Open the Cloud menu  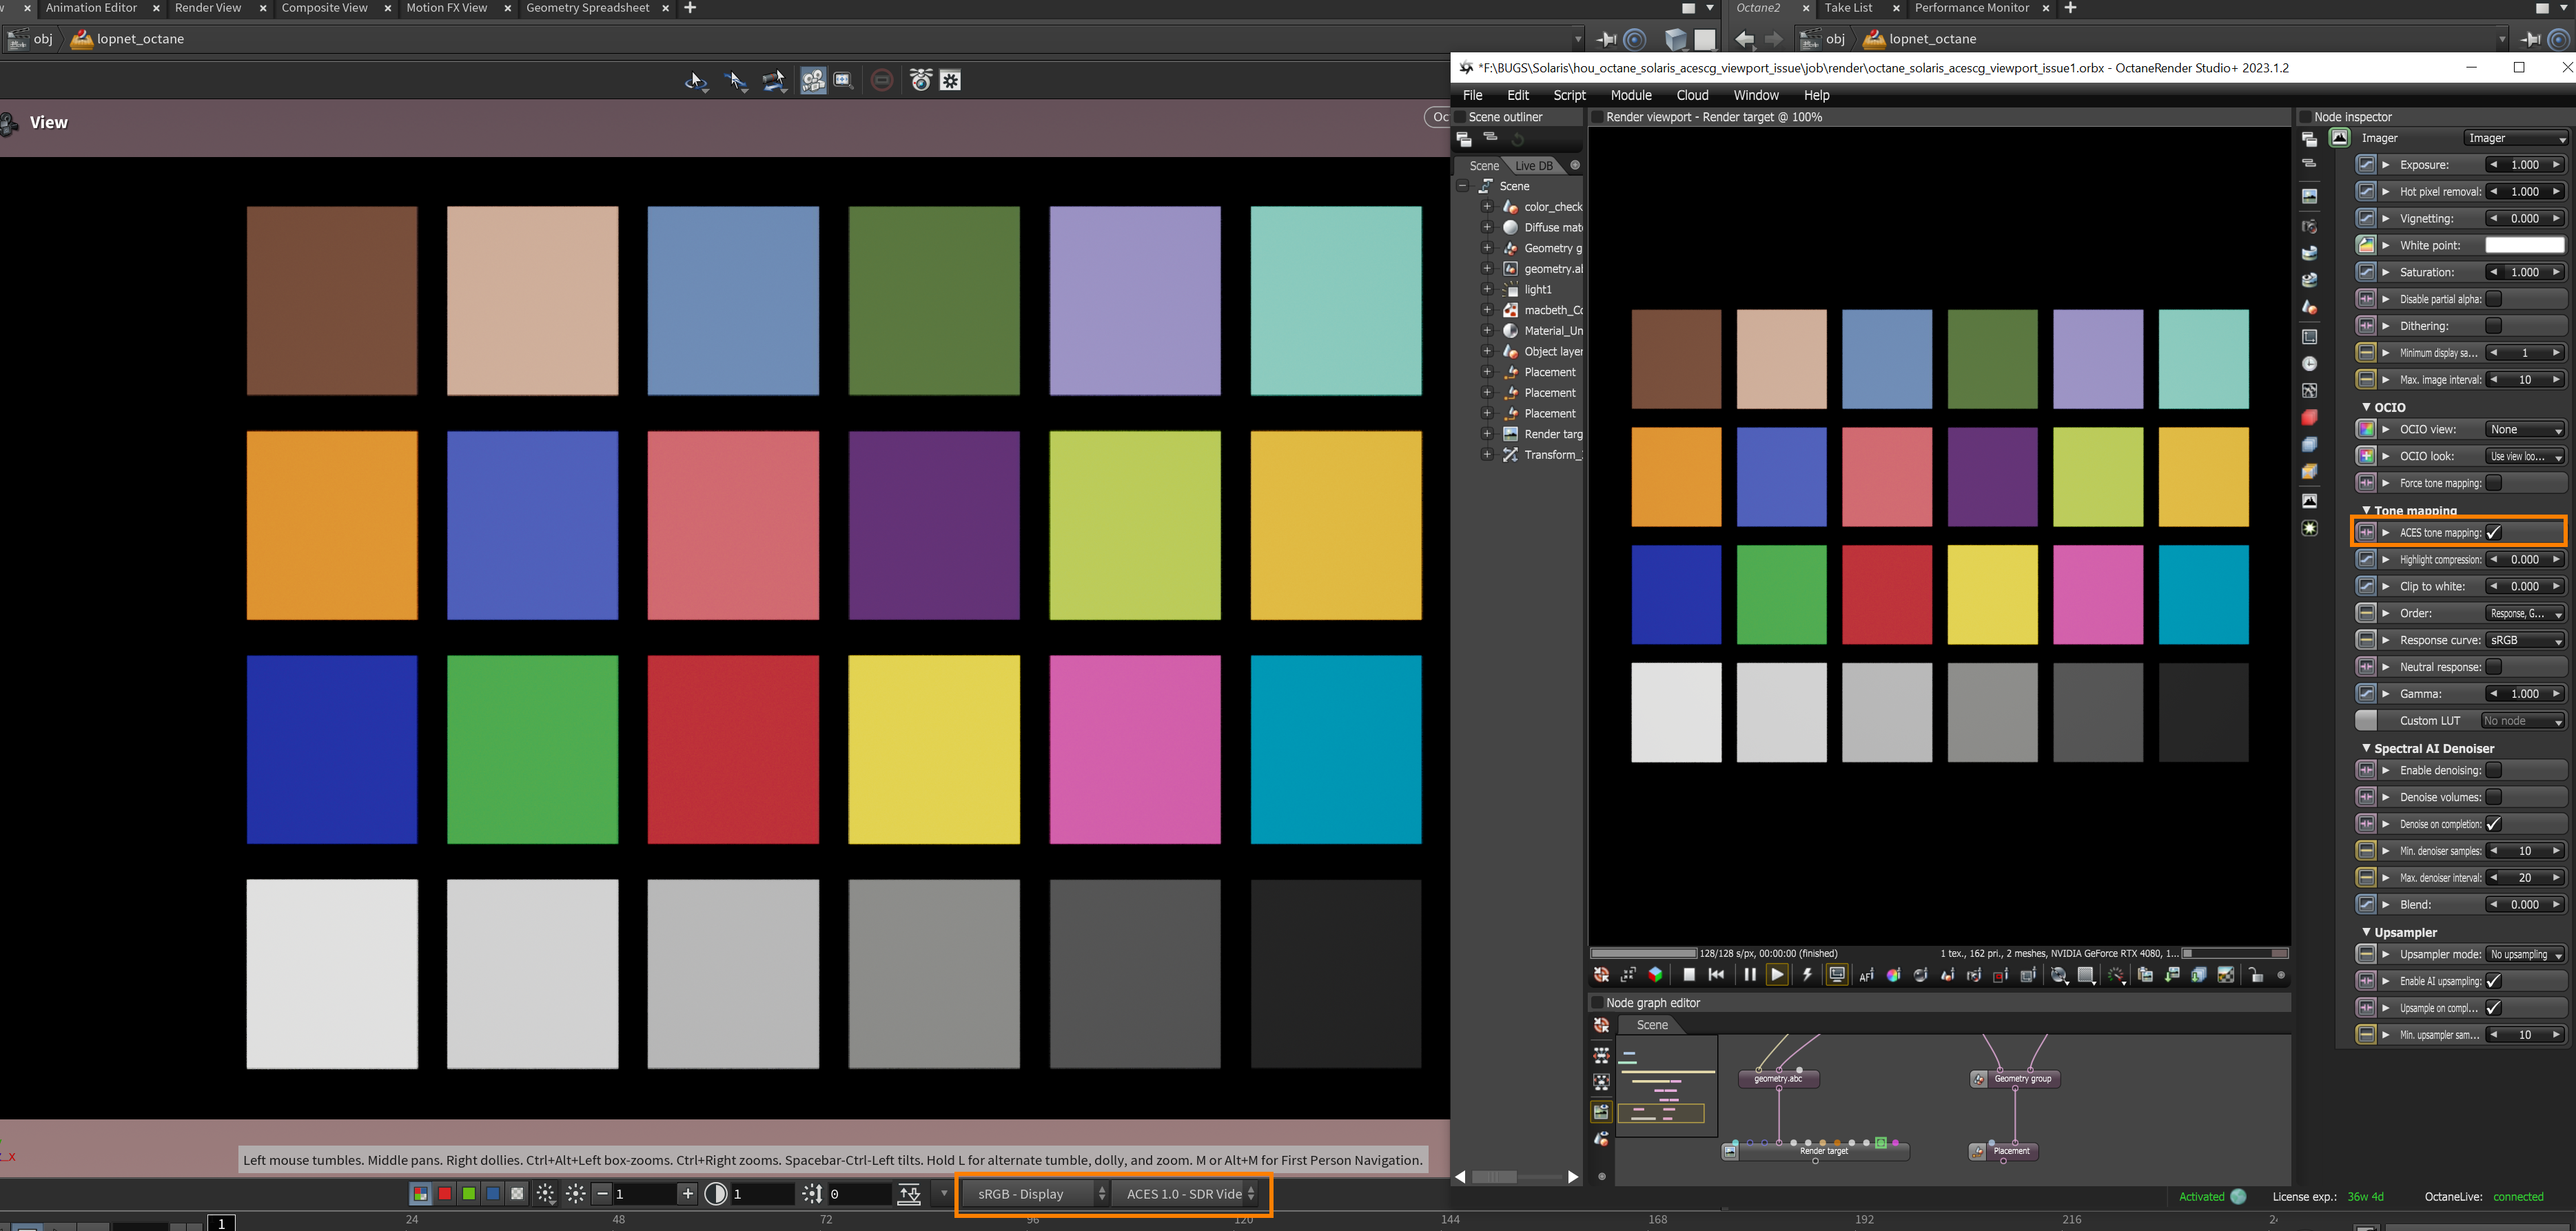point(1692,95)
